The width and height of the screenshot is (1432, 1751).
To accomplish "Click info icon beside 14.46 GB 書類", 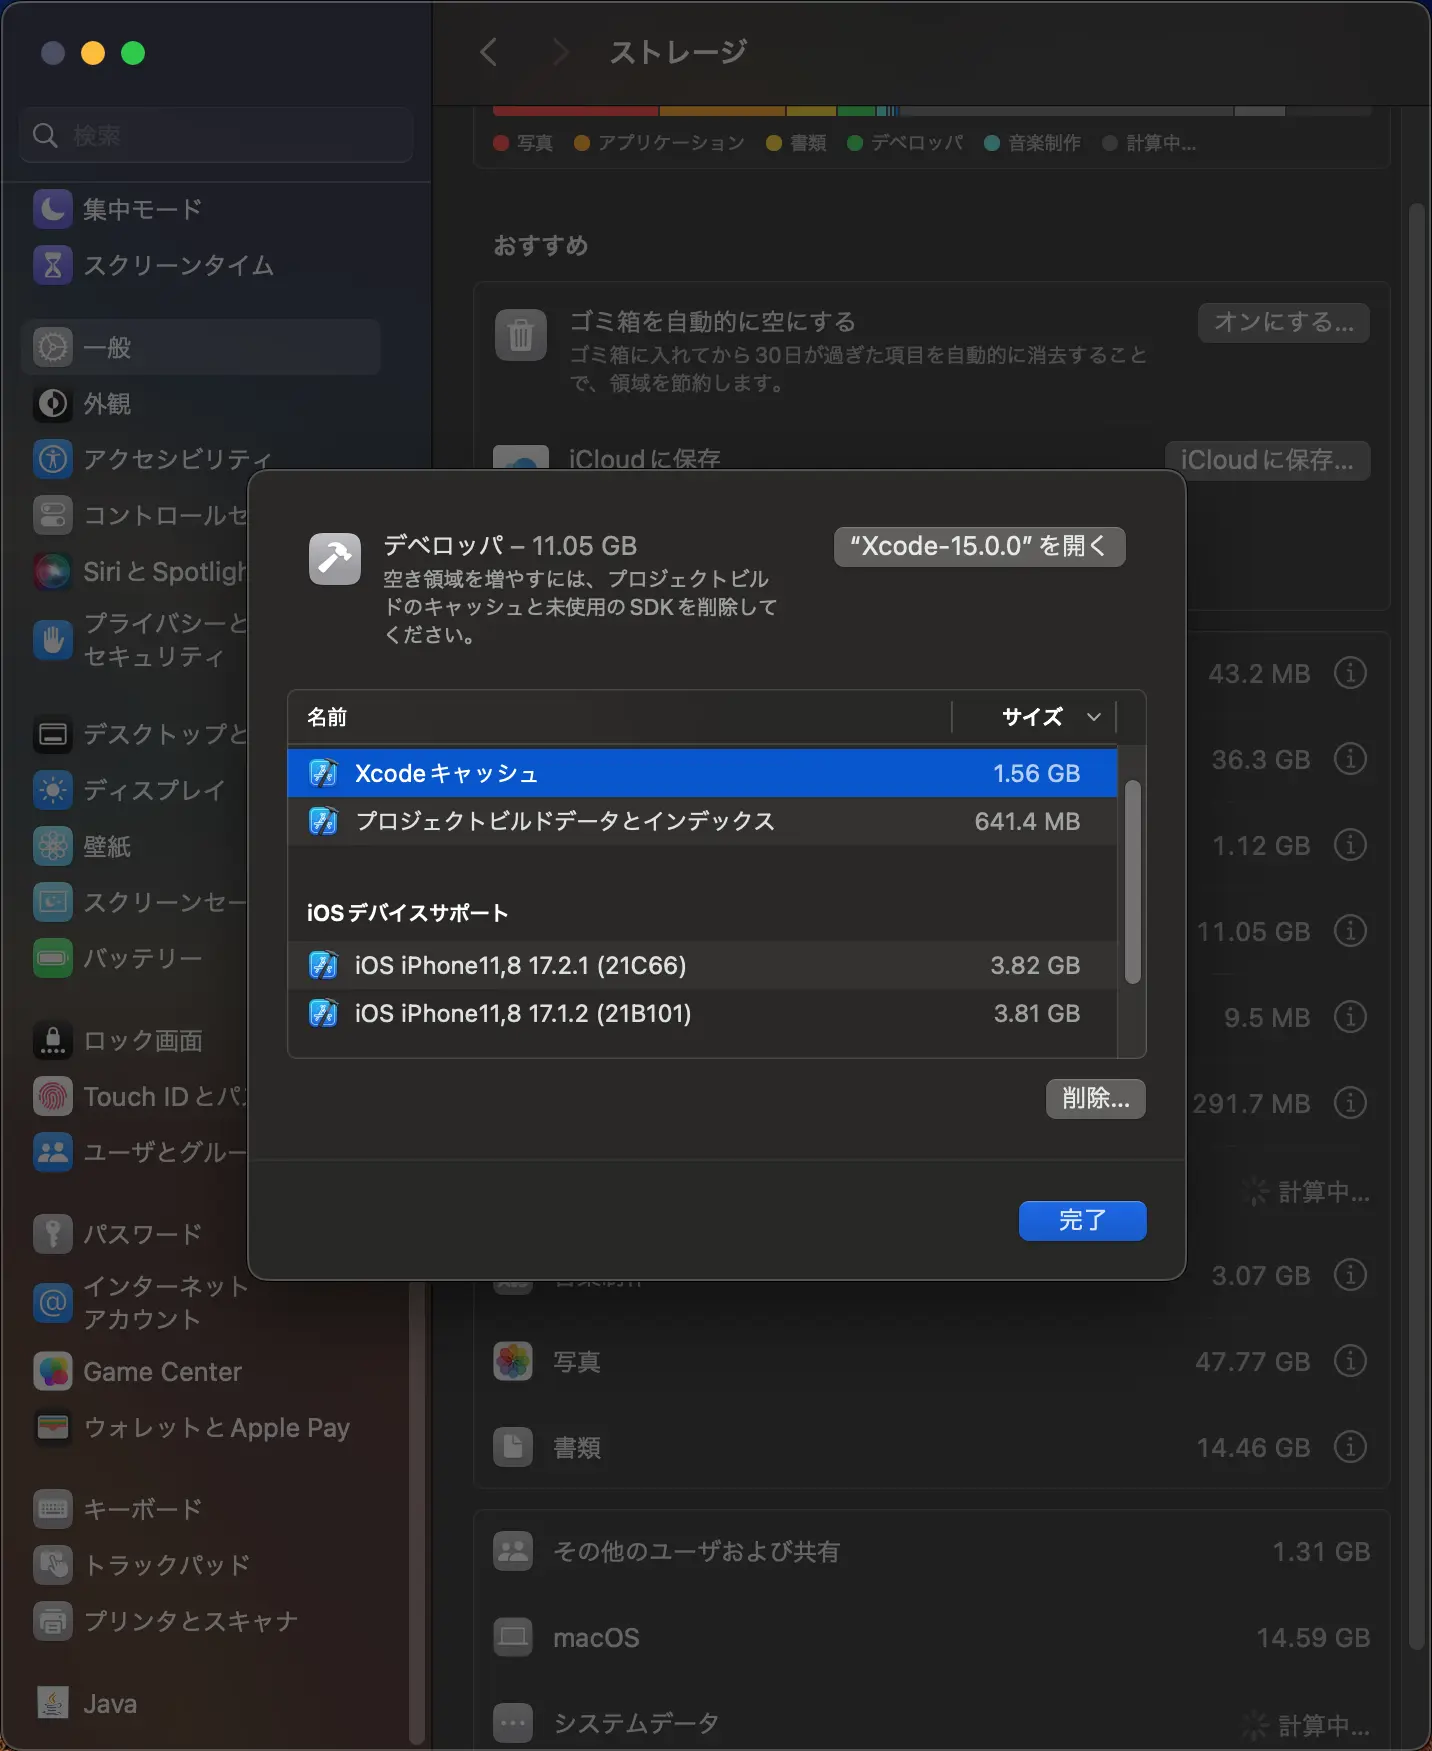I will 1350,1447.
